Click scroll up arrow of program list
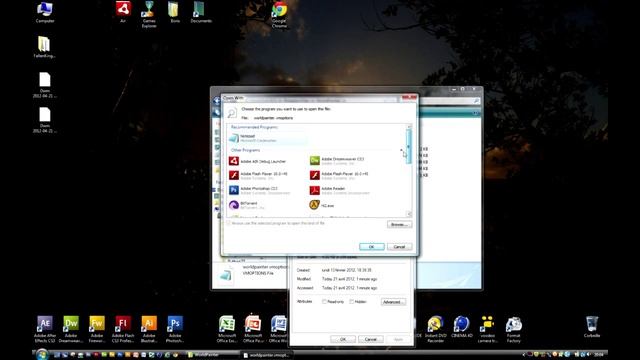The width and height of the screenshot is (640, 360). [x=409, y=127]
